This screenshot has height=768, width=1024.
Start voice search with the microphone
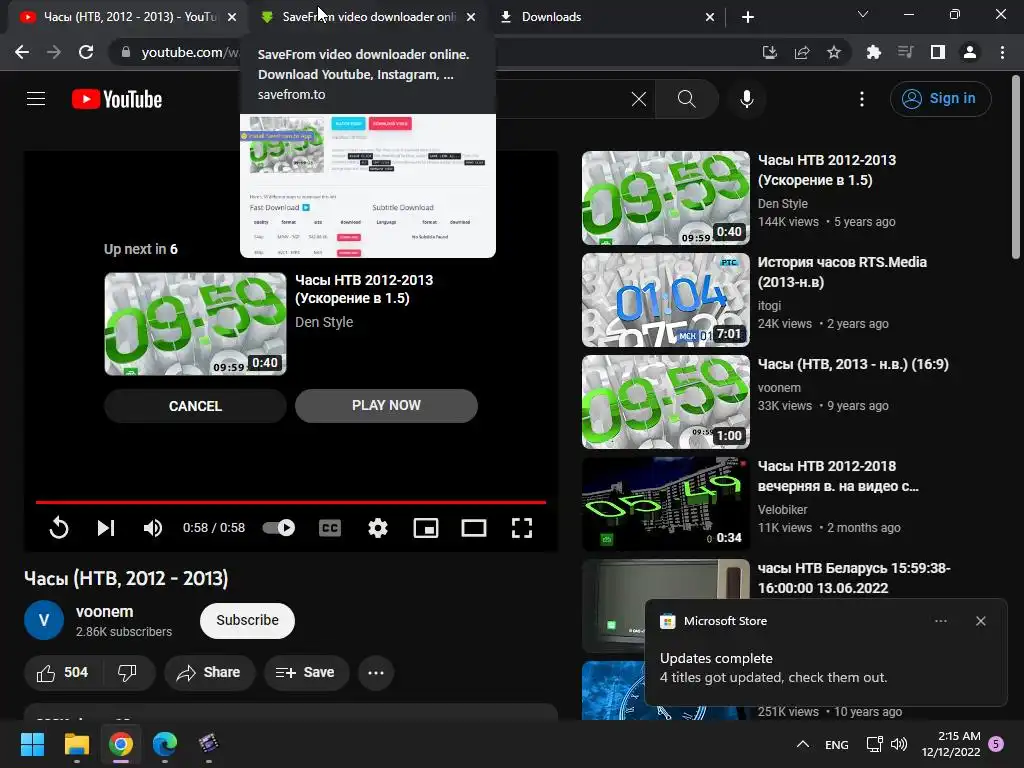[x=746, y=99]
